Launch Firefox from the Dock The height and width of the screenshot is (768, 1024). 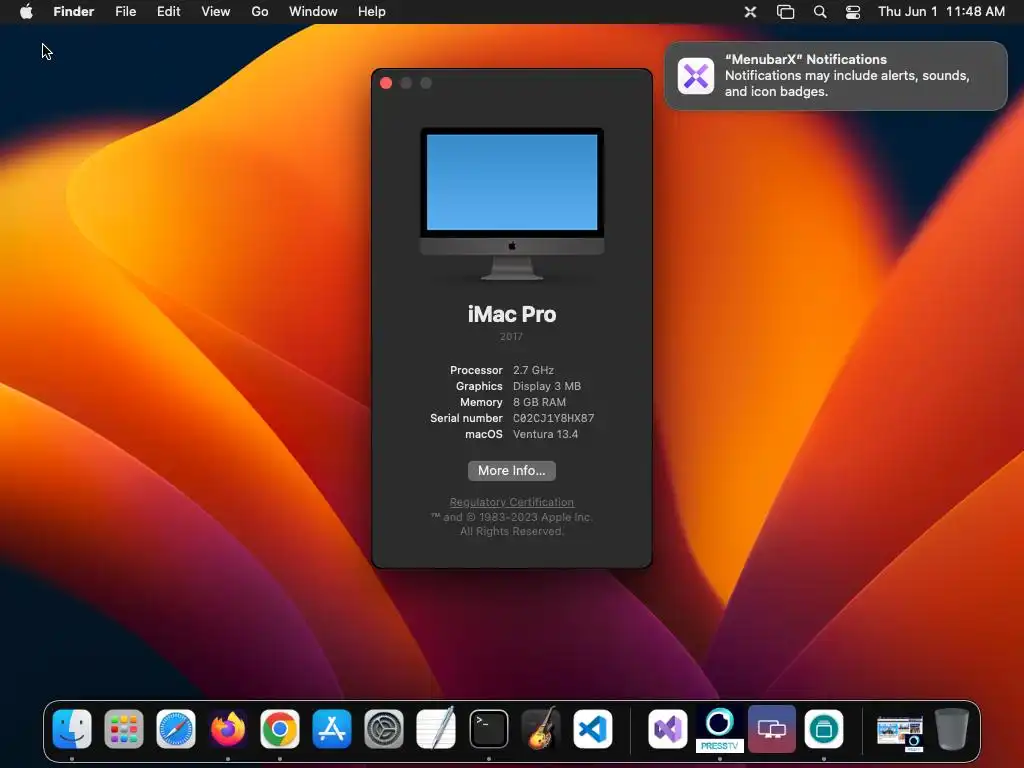pos(228,728)
